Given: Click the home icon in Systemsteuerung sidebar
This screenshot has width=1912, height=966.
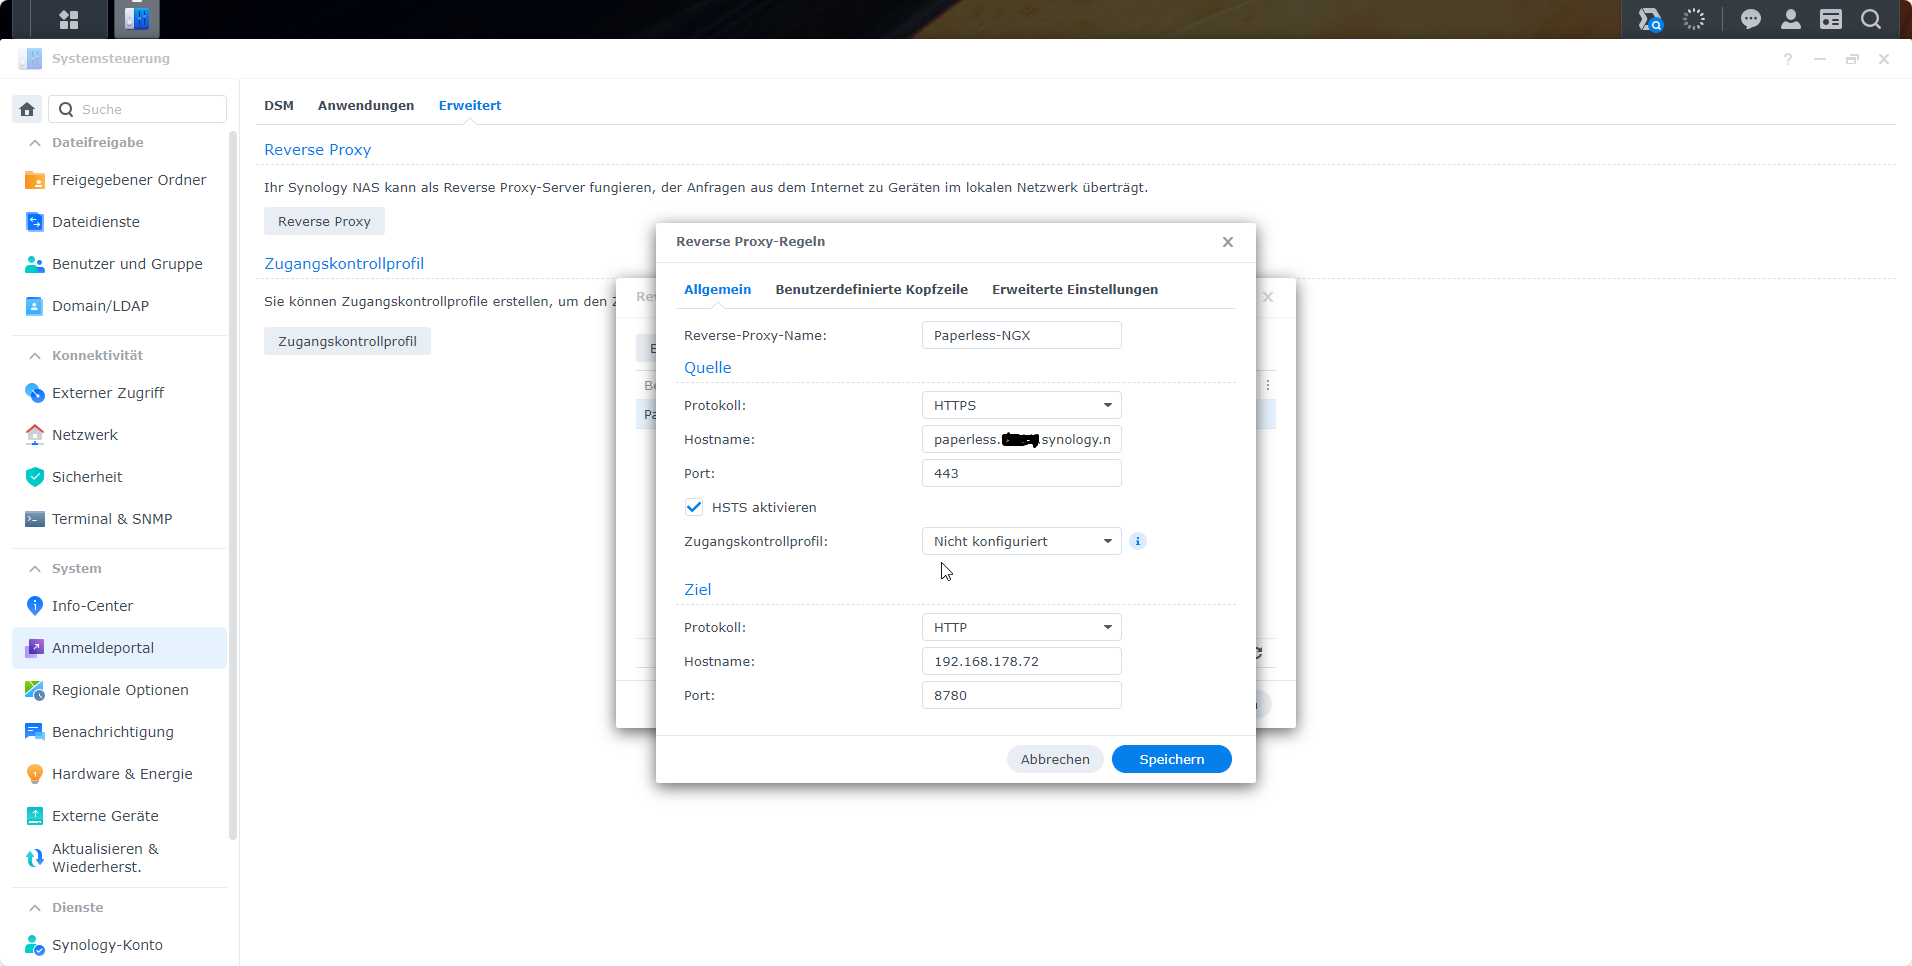Looking at the screenshot, I should point(27,109).
